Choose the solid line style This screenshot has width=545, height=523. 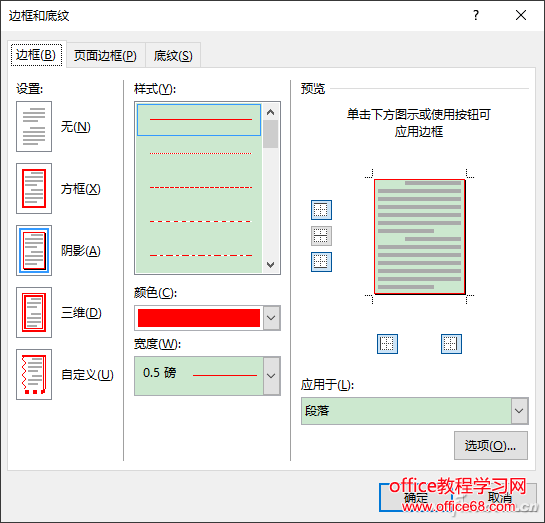(199, 120)
